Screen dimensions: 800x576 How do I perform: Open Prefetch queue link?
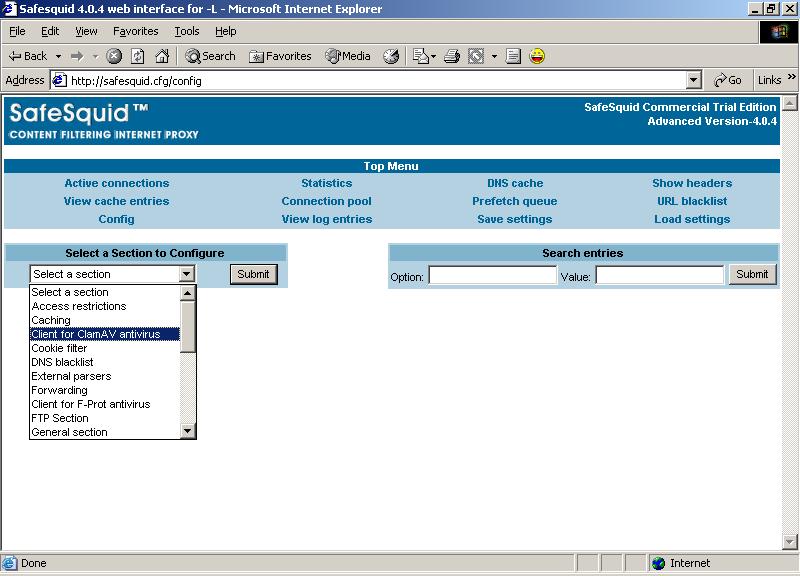(x=514, y=201)
